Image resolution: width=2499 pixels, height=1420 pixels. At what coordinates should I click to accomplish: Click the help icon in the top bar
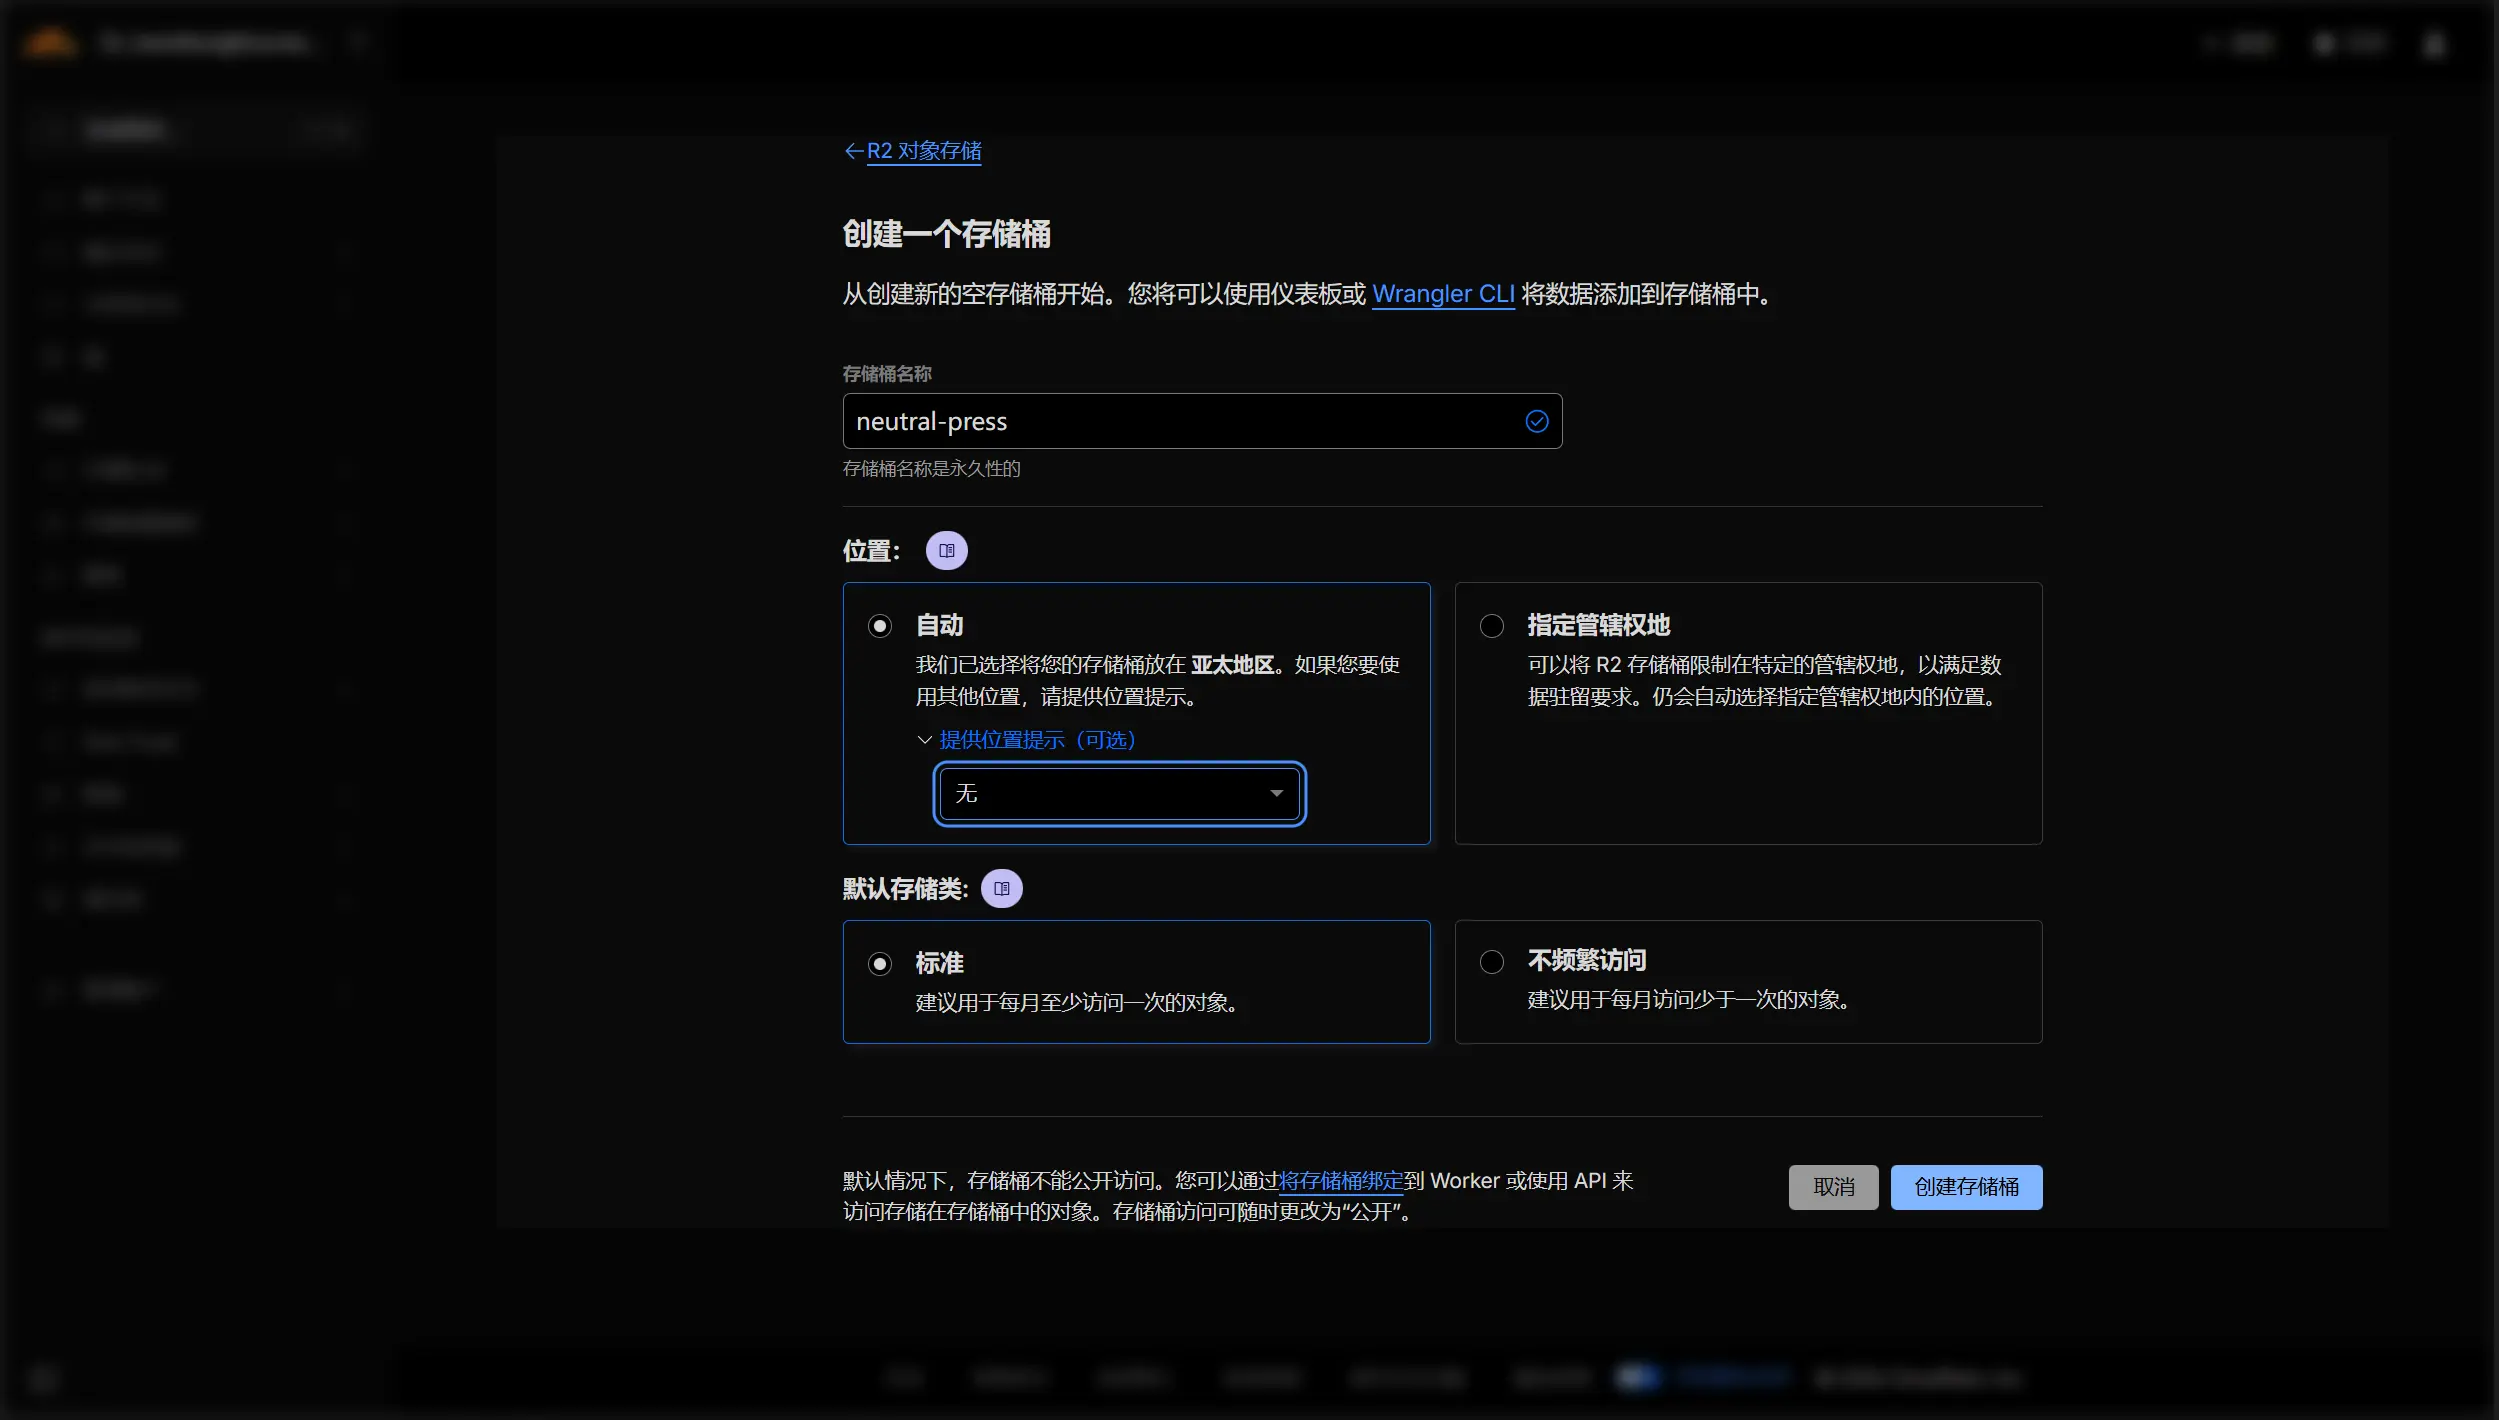click(x=2214, y=43)
